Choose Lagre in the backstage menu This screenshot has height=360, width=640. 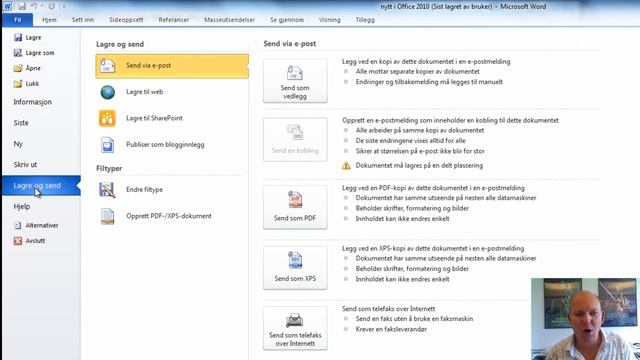33,38
